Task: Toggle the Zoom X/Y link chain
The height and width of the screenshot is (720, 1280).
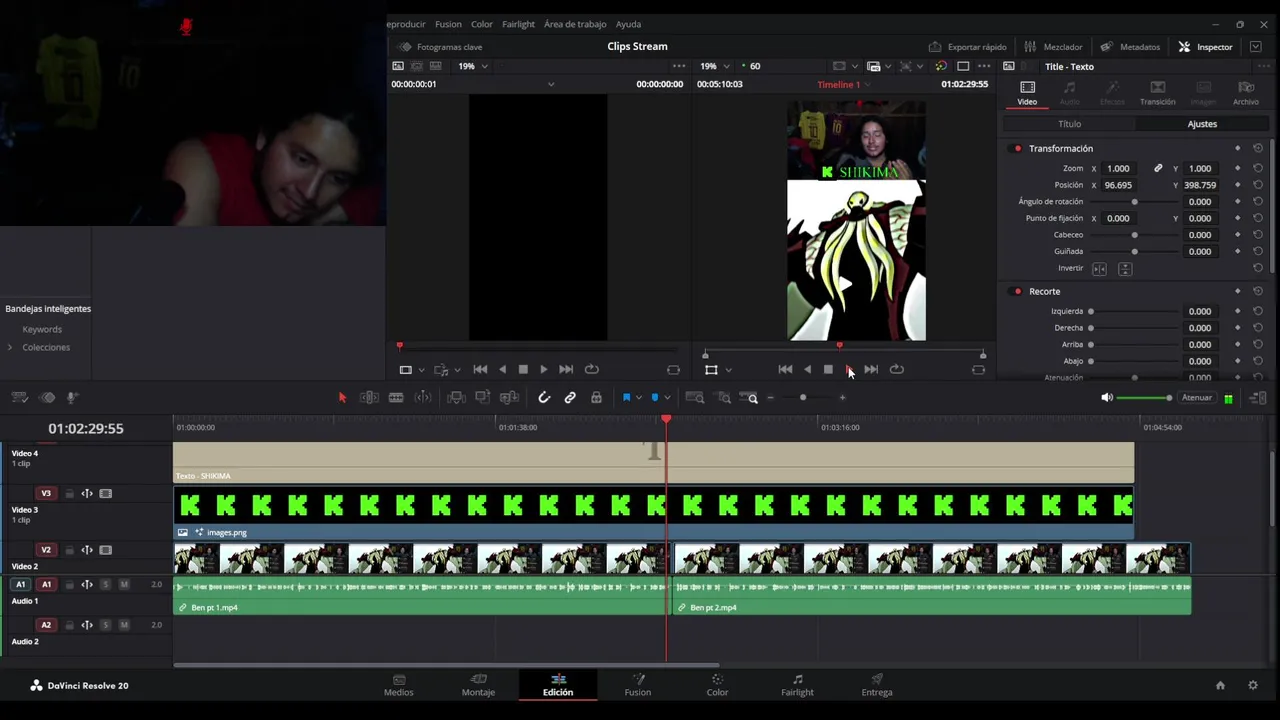Action: coord(1158,169)
